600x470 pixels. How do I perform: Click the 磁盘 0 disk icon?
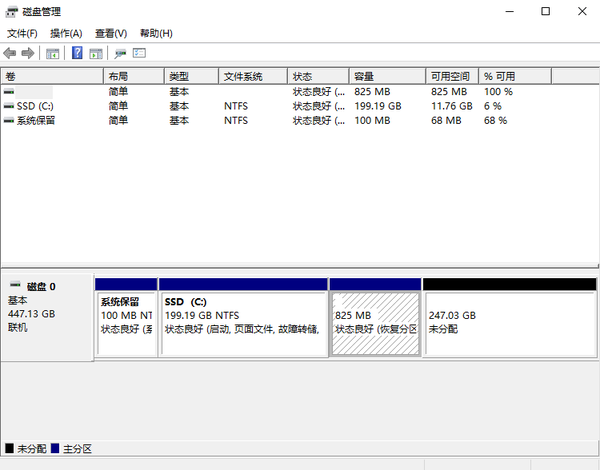coord(15,284)
